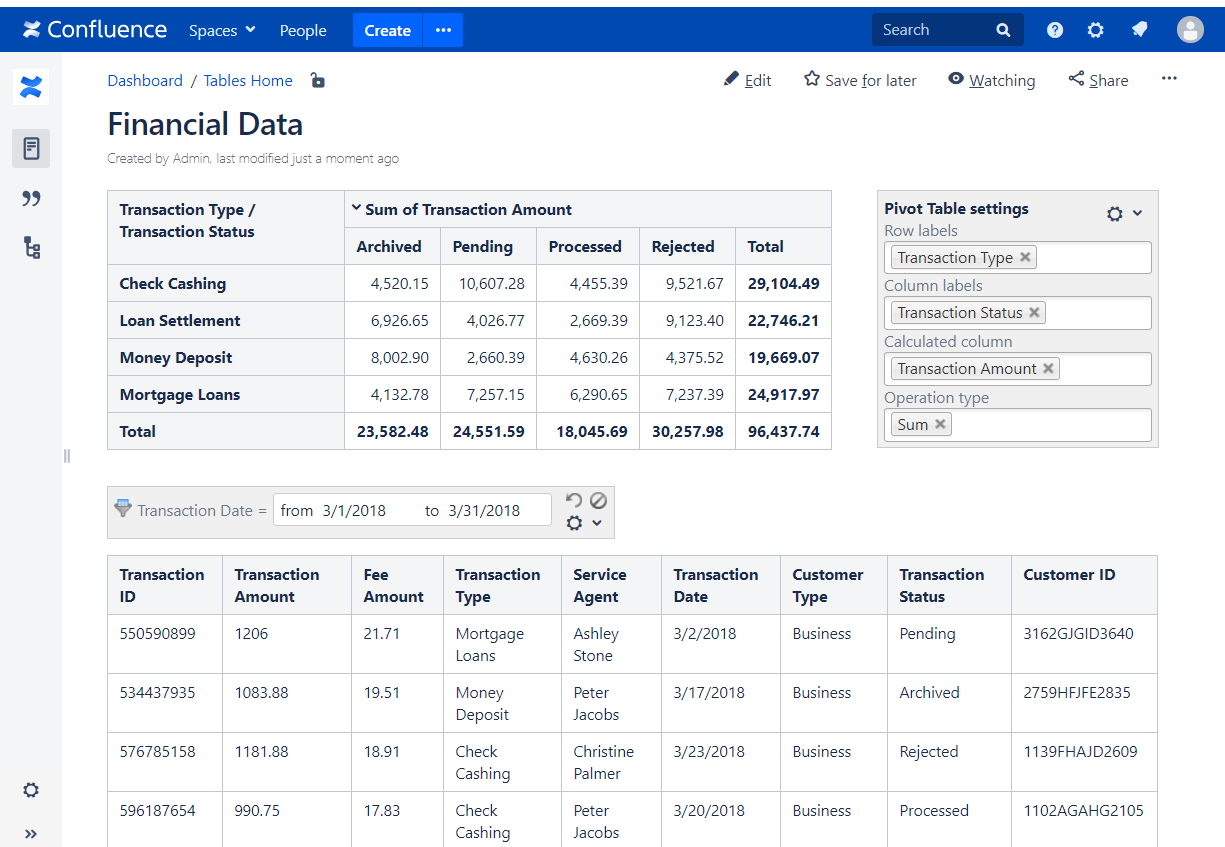Collapse Sum of Transaction Amount chevron
Screen dimensions: 1225x847
click(x=355, y=209)
